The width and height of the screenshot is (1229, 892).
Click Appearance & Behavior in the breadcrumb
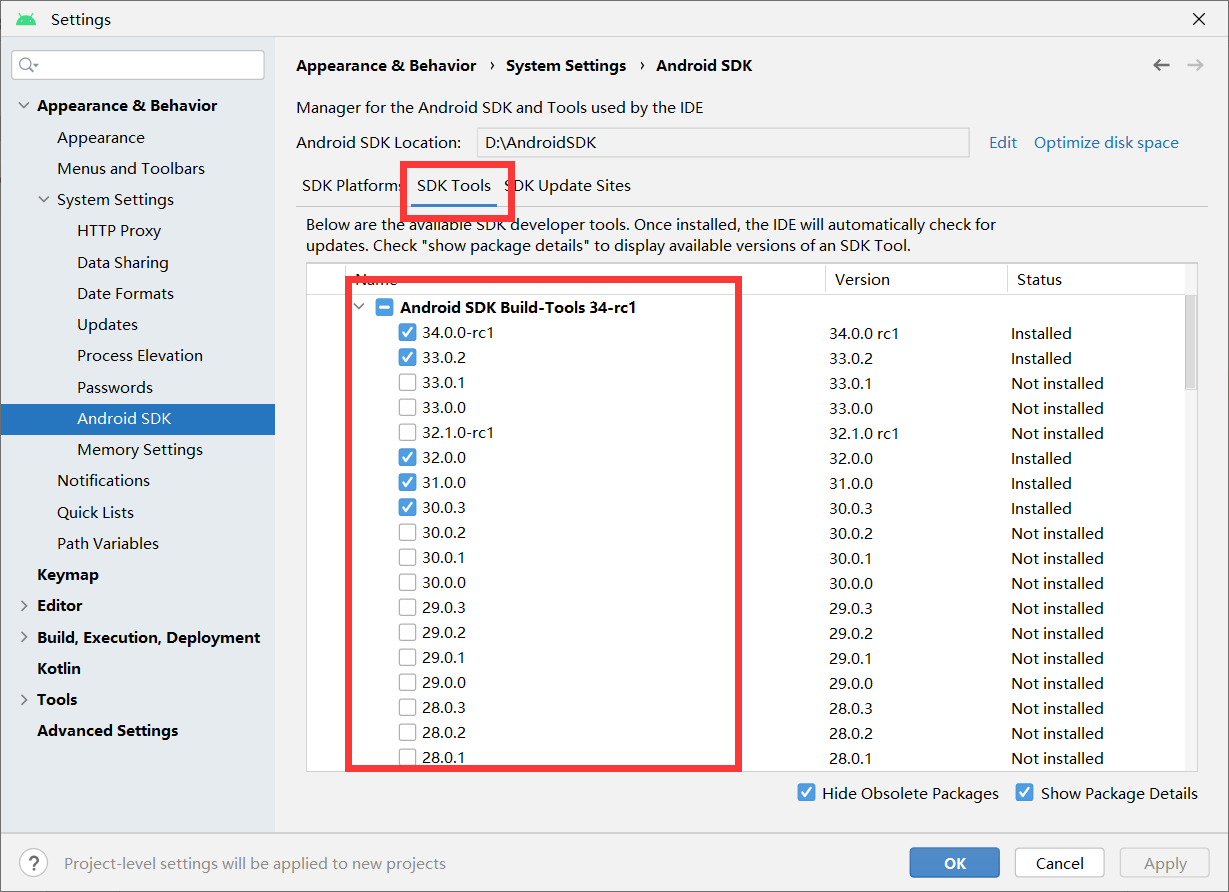(386, 66)
